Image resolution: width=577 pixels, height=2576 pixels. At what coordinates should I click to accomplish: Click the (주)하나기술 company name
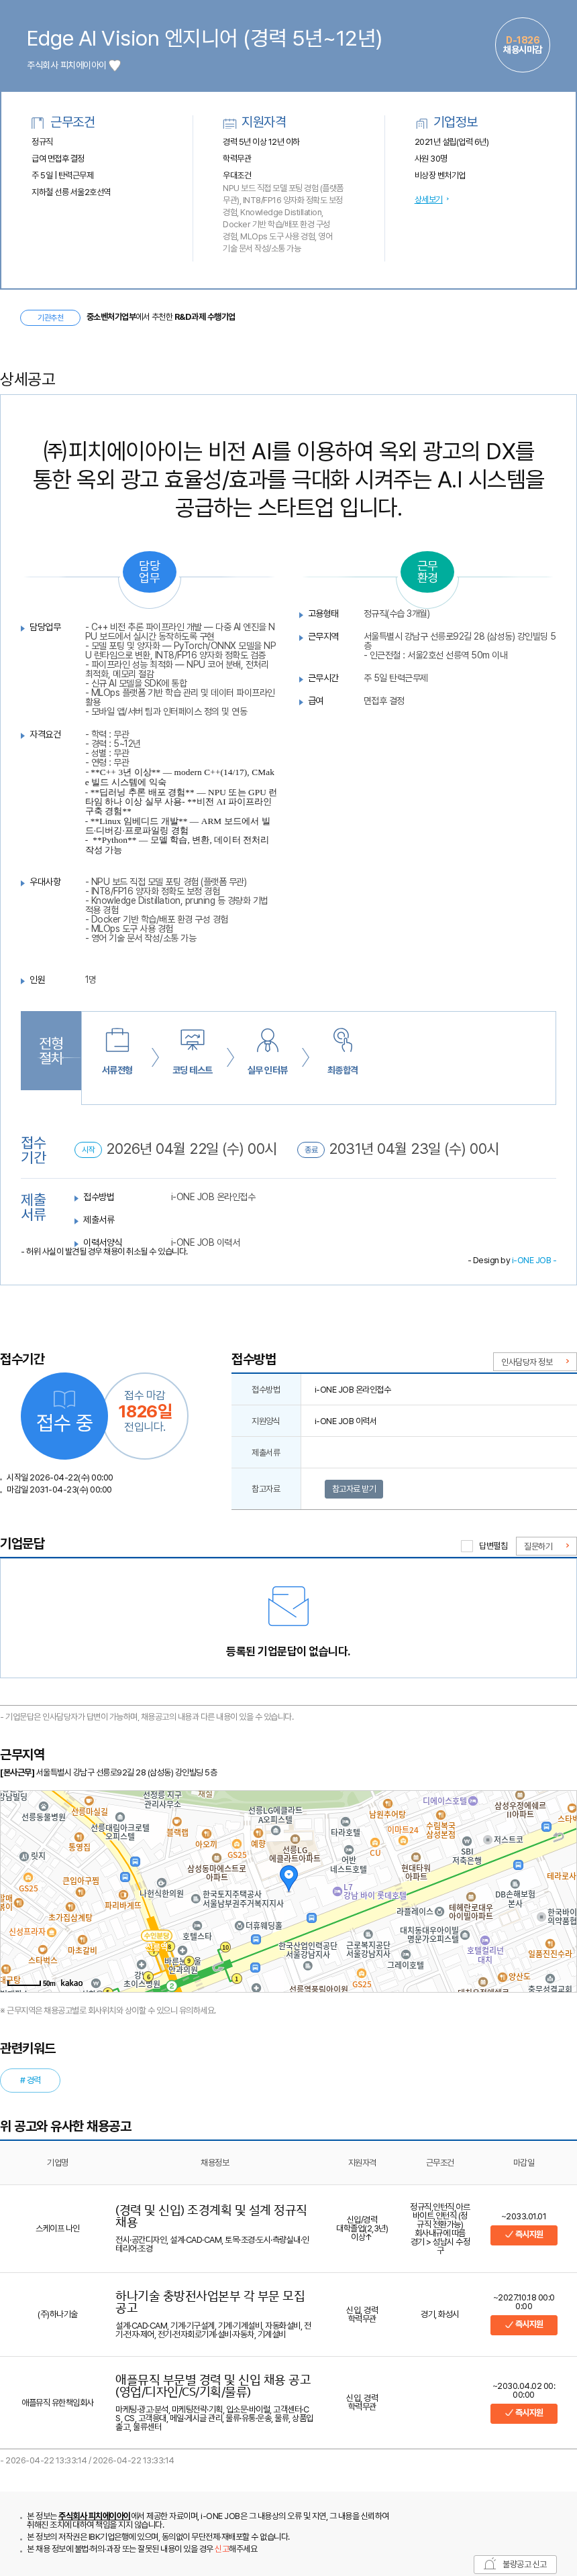[x=57, y=2314]
